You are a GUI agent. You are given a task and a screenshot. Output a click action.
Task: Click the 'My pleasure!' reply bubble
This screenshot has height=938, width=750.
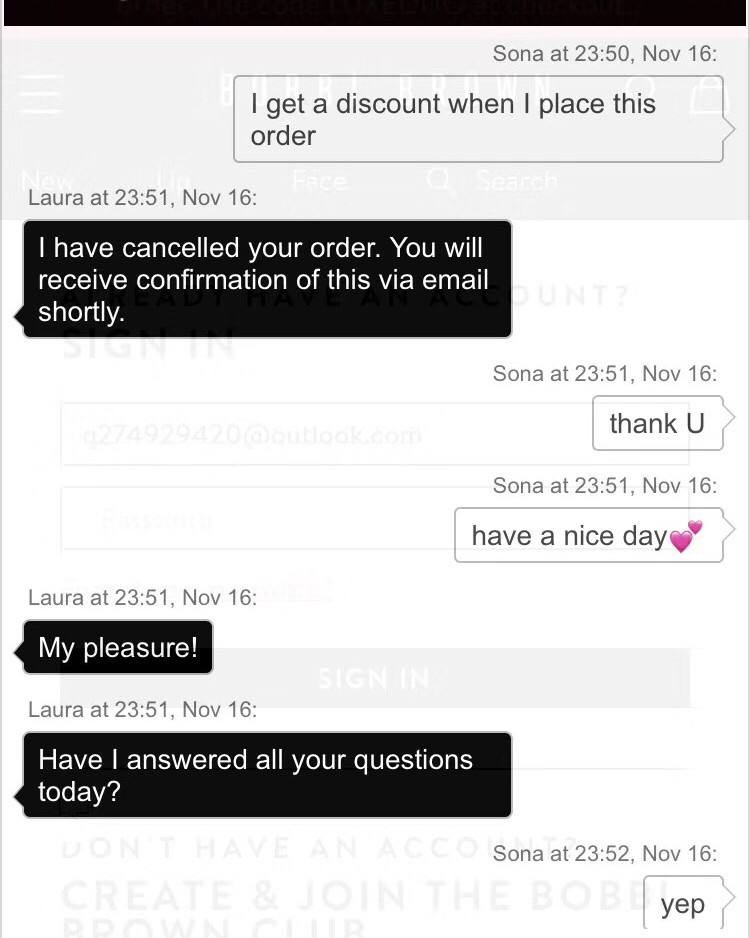(x=118, y=648)
